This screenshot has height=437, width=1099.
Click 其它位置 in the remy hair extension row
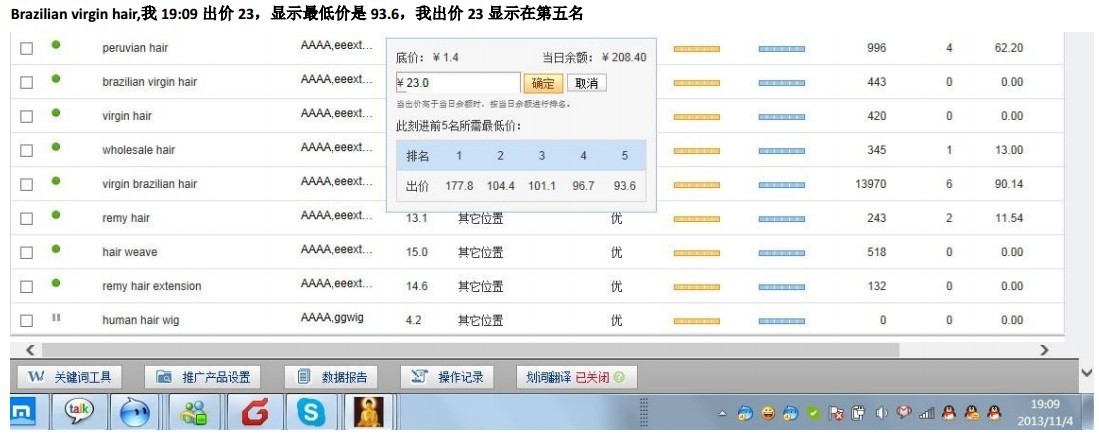[480, 286]
